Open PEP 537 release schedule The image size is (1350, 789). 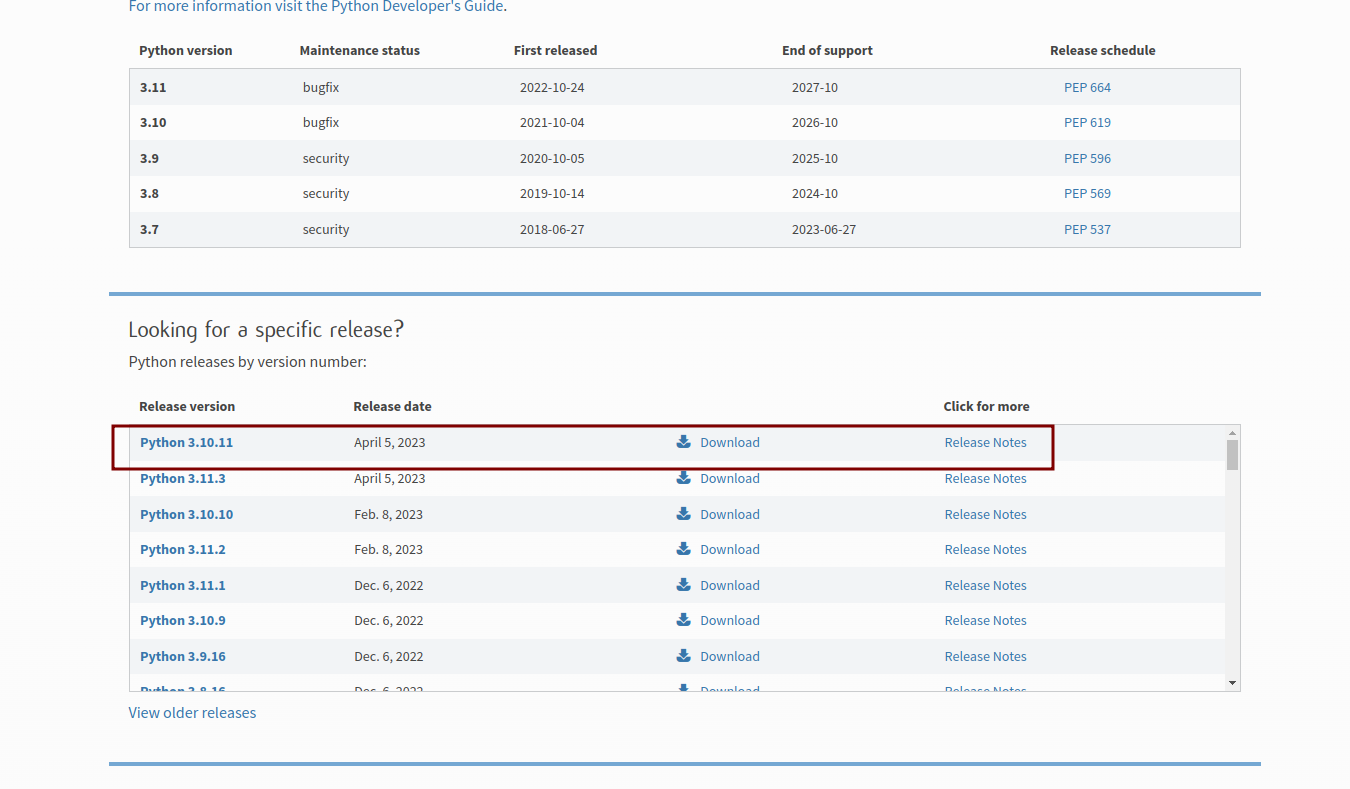(1087, 229)
